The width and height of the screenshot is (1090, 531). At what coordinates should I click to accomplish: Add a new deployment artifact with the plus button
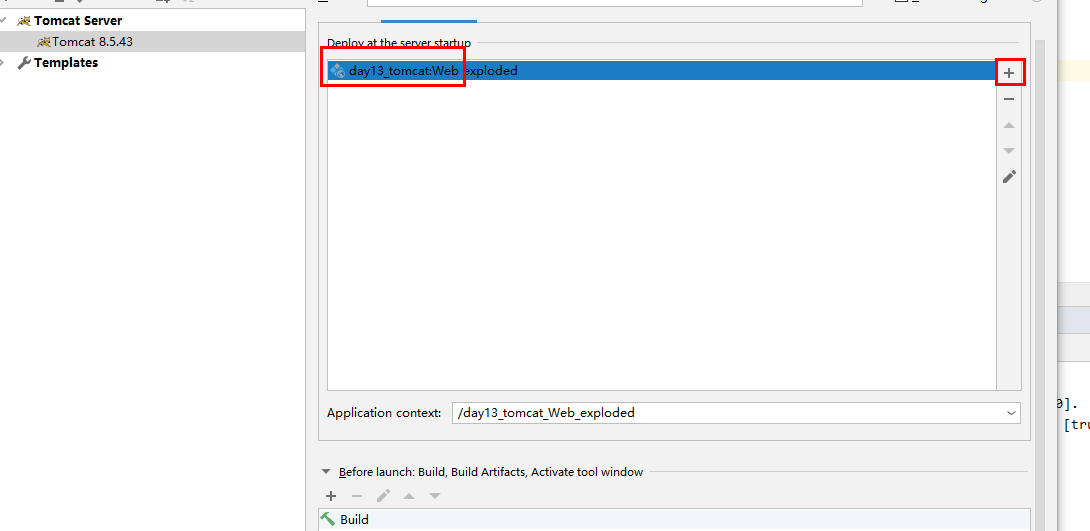(1009, 72)
